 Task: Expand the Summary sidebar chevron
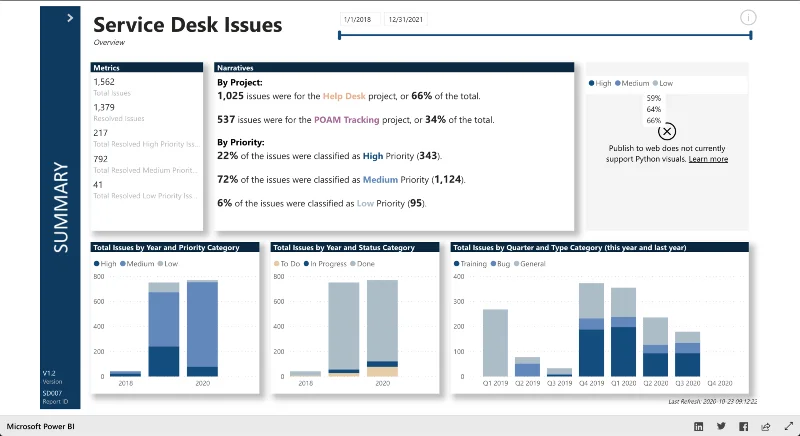coord(70,18)
